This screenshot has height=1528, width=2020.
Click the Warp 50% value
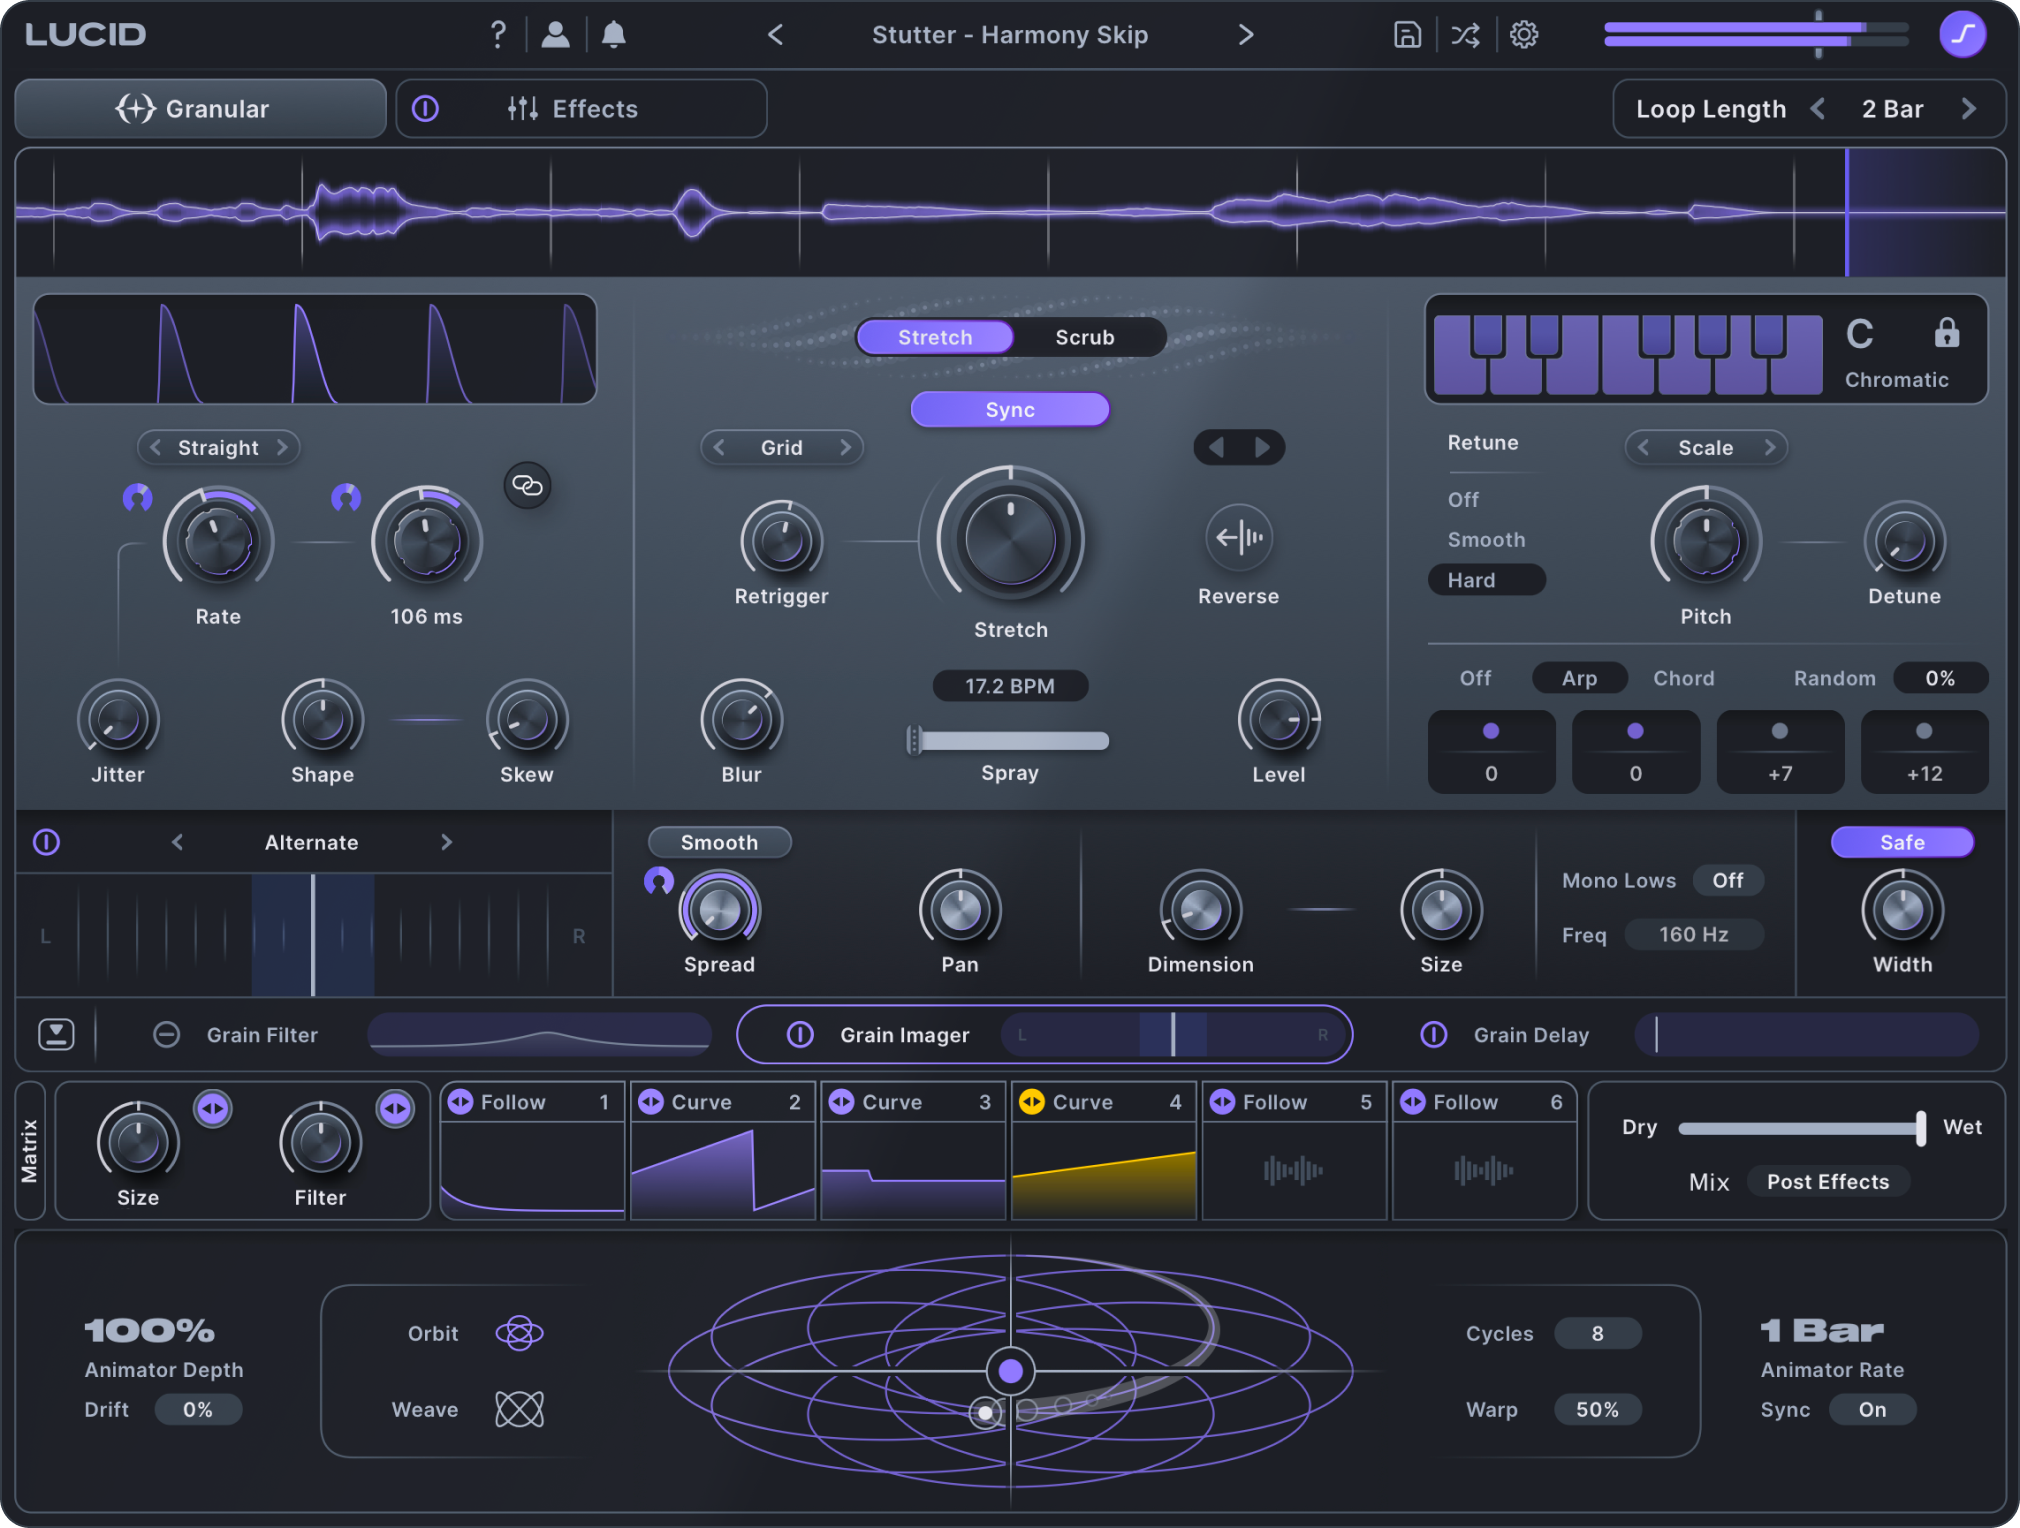click(1597, 1409)
